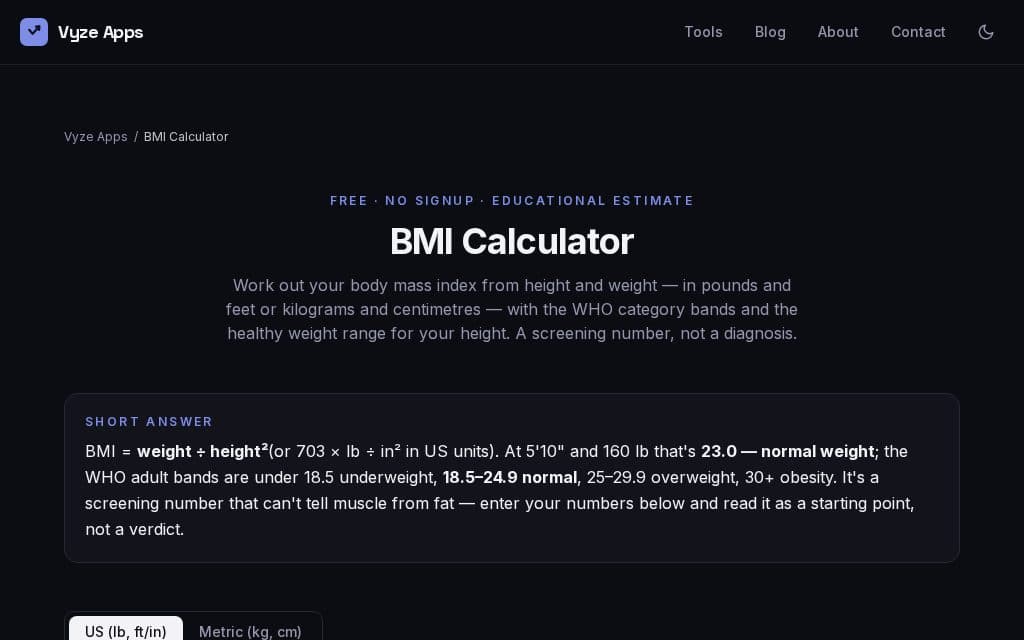
Task: Toggle dark mode with the moon icon
Action: coord(985,32)
